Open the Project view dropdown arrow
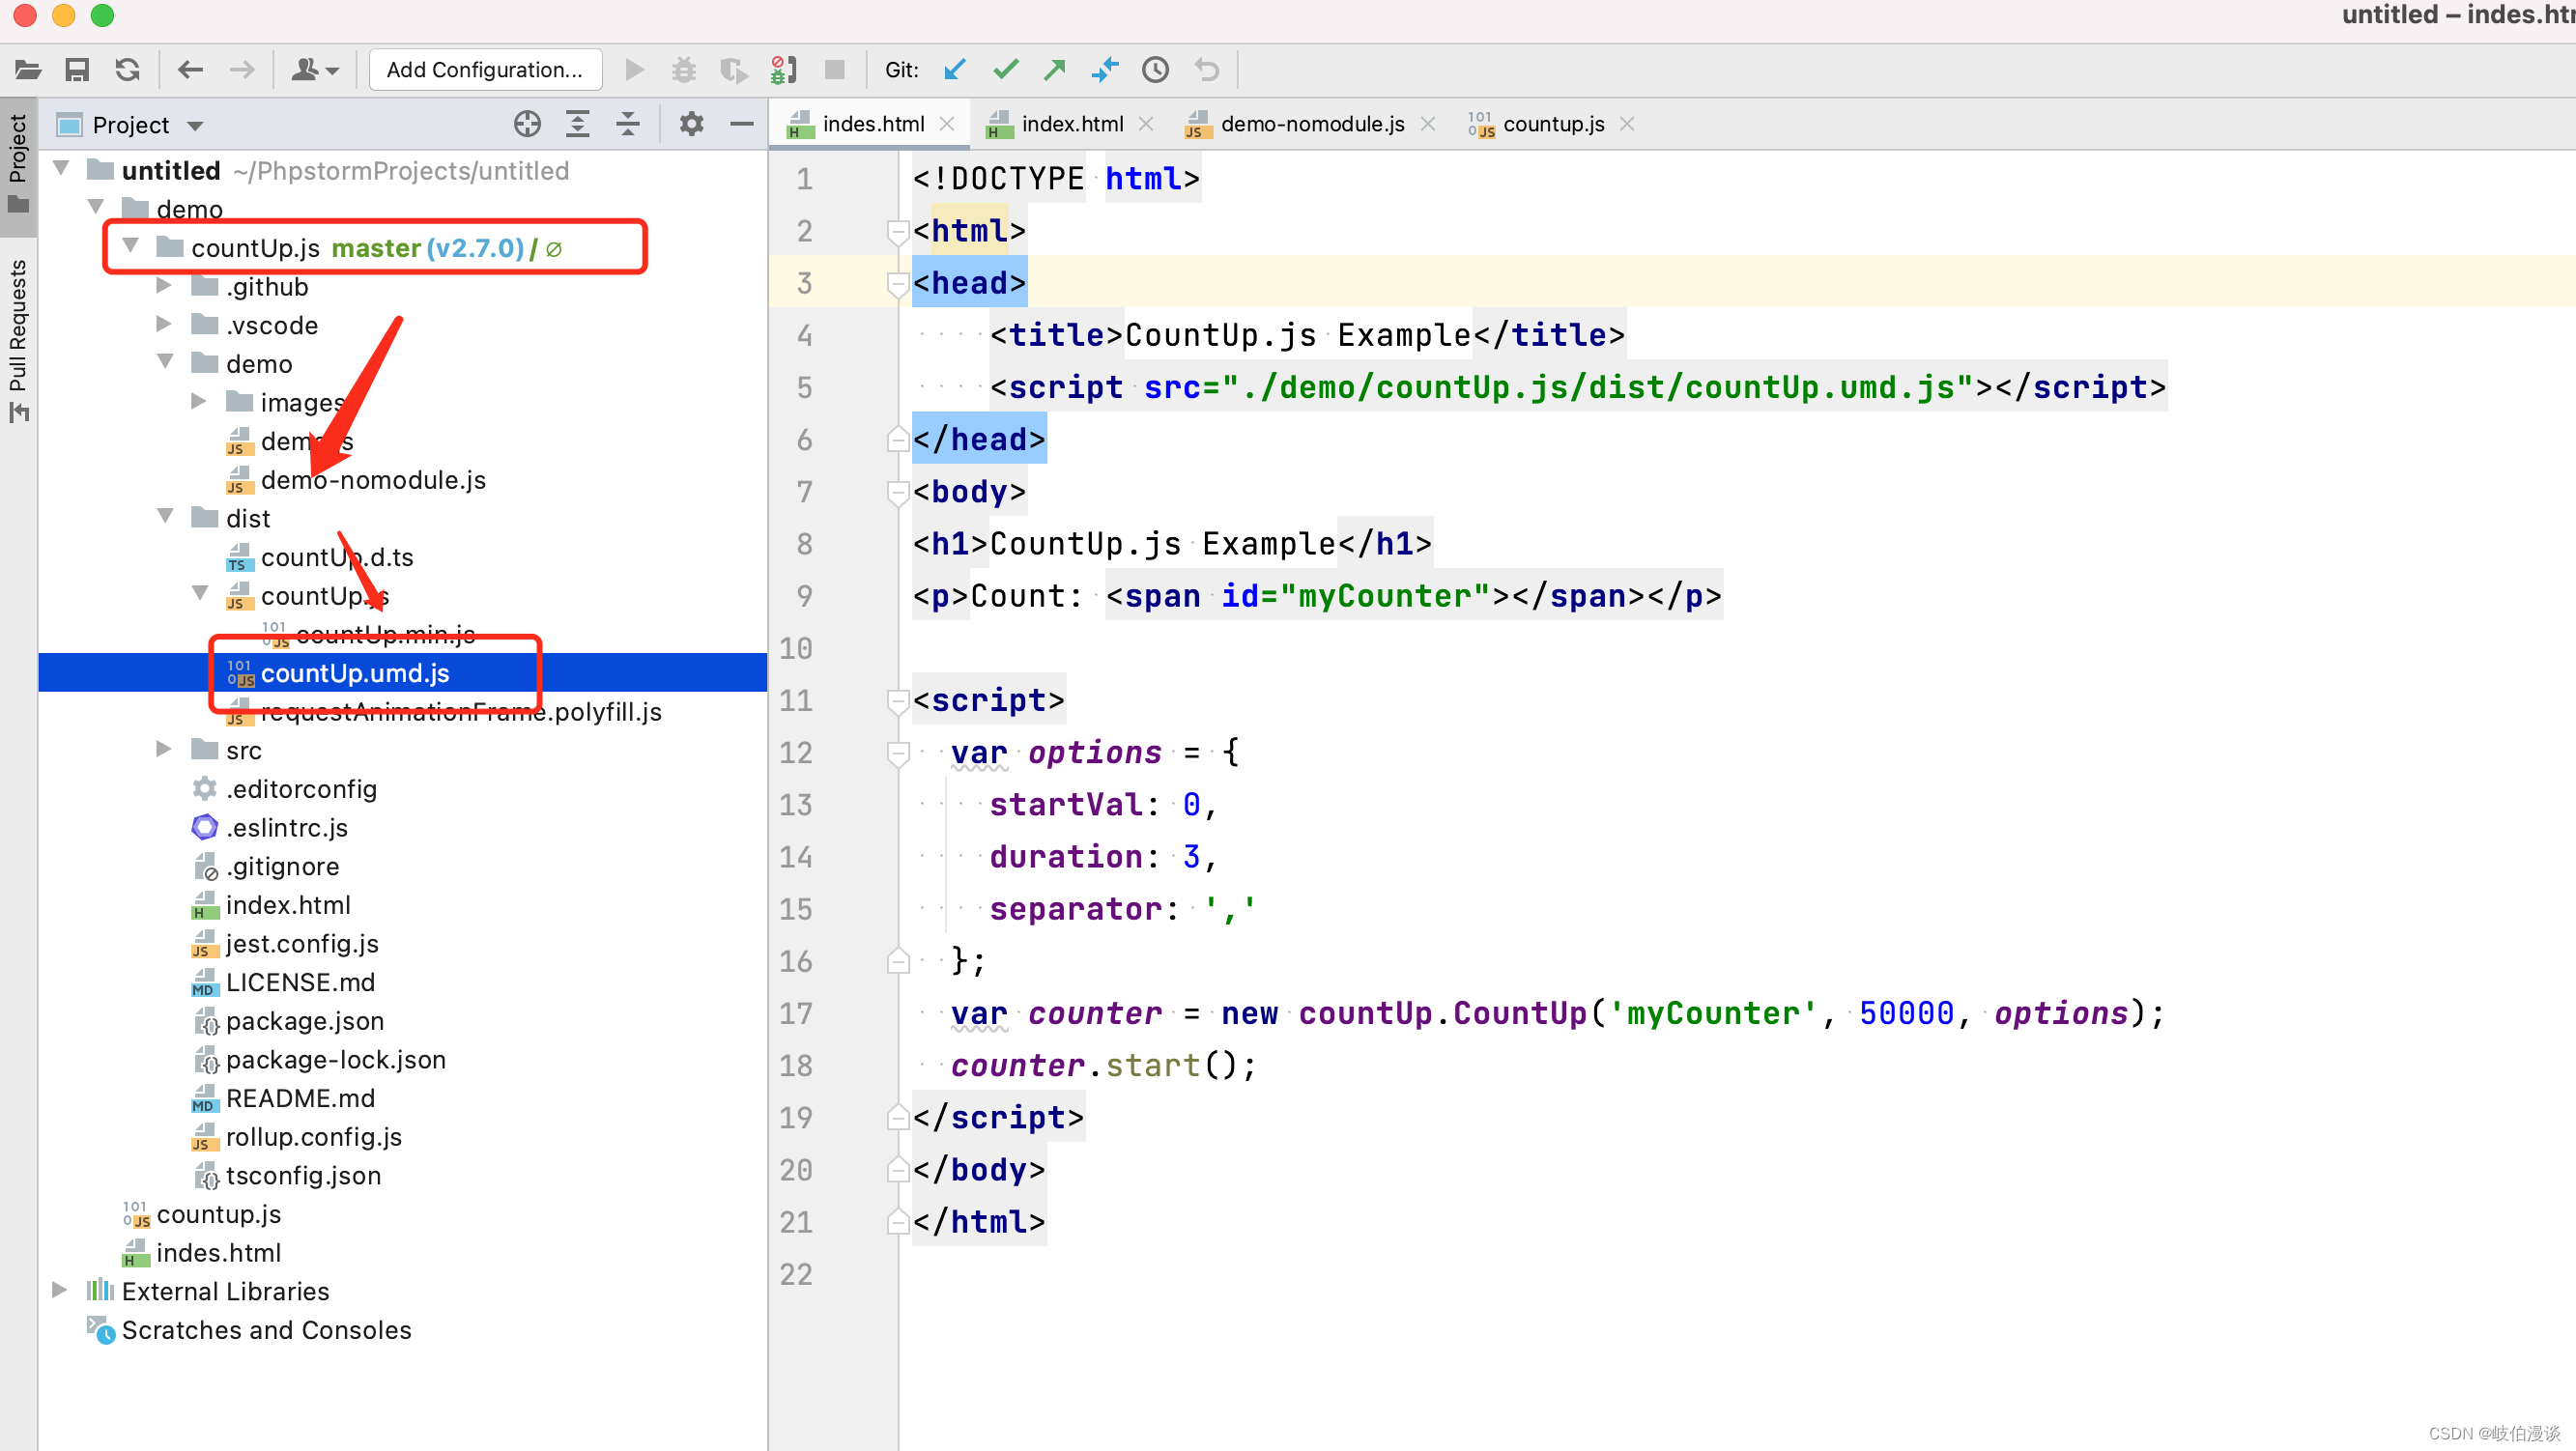This screenshot has width=2576, height=1451. (195, 126)
